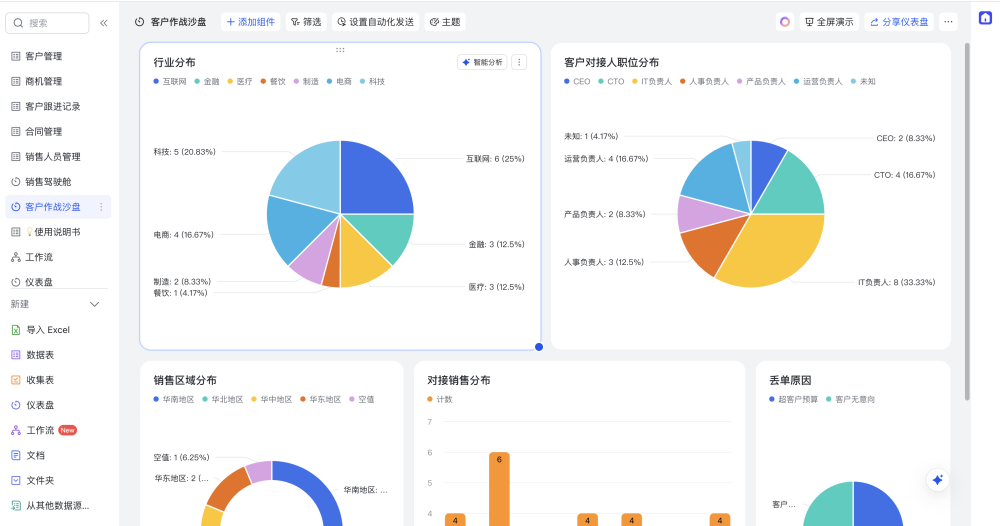Toggle 互联网 legend in 行业分布
Screen dimensions: 1000x526
click(x=170, y=82)
